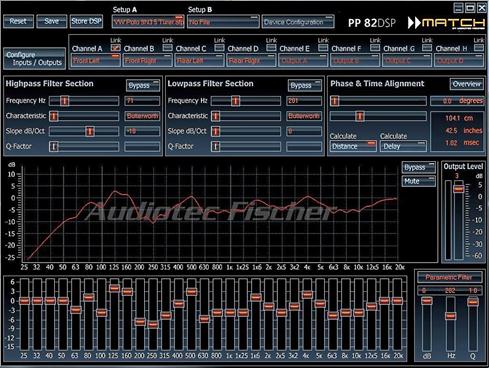Image resolution: width=489 pixels, height=368 pixels.
Task: Click the 125 Hz equalizer band fader
Action: pos(114,288)
